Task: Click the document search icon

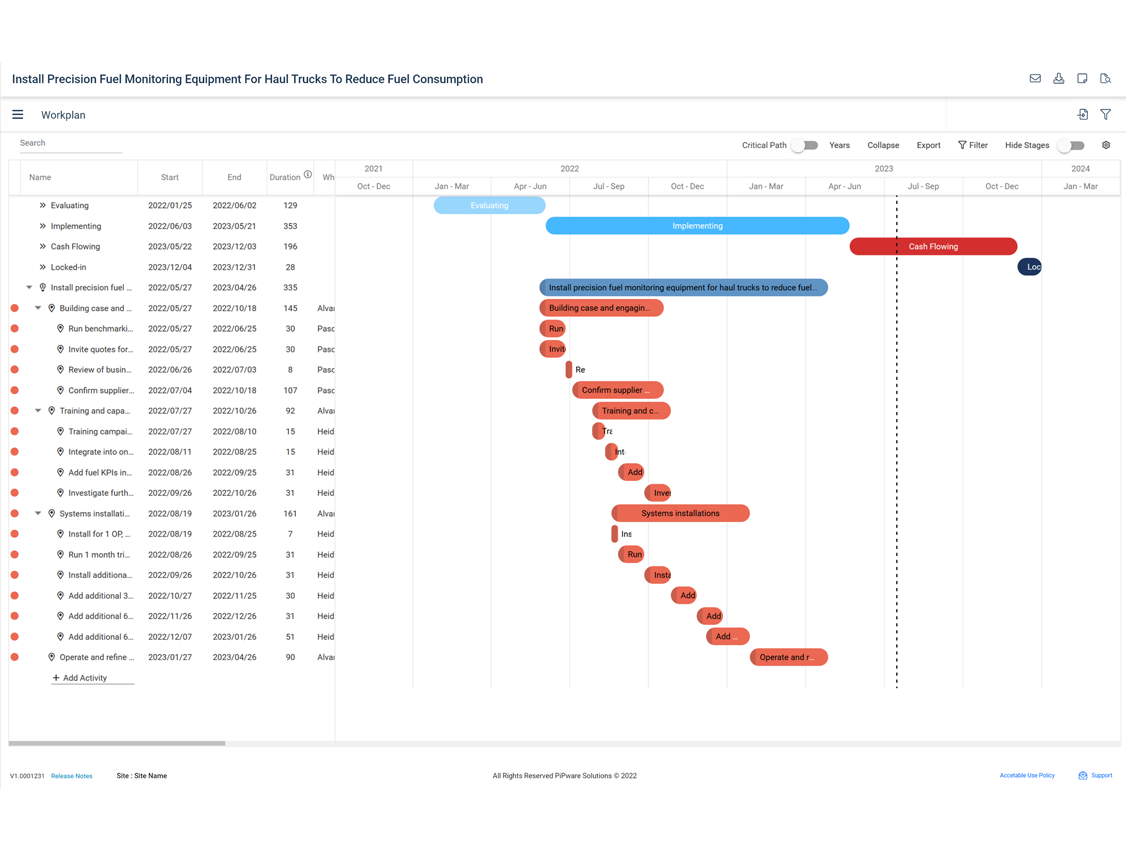Action: coord(1105,79)
